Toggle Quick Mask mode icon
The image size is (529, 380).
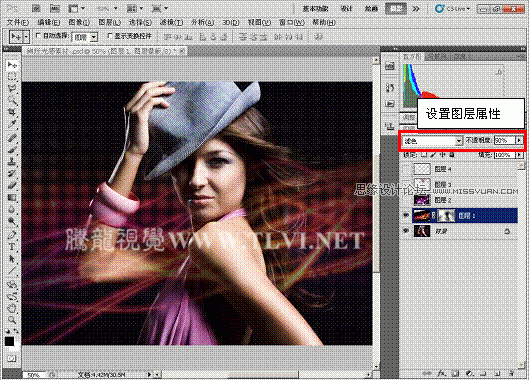click(x=12, y=358)
